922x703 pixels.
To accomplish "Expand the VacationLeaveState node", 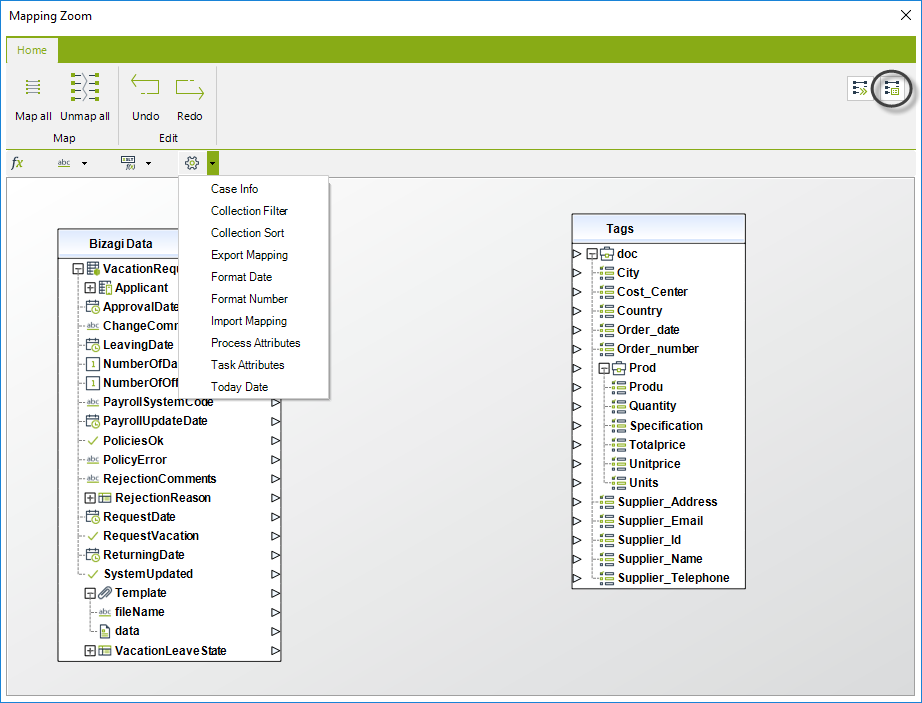I will coord(90,651).
